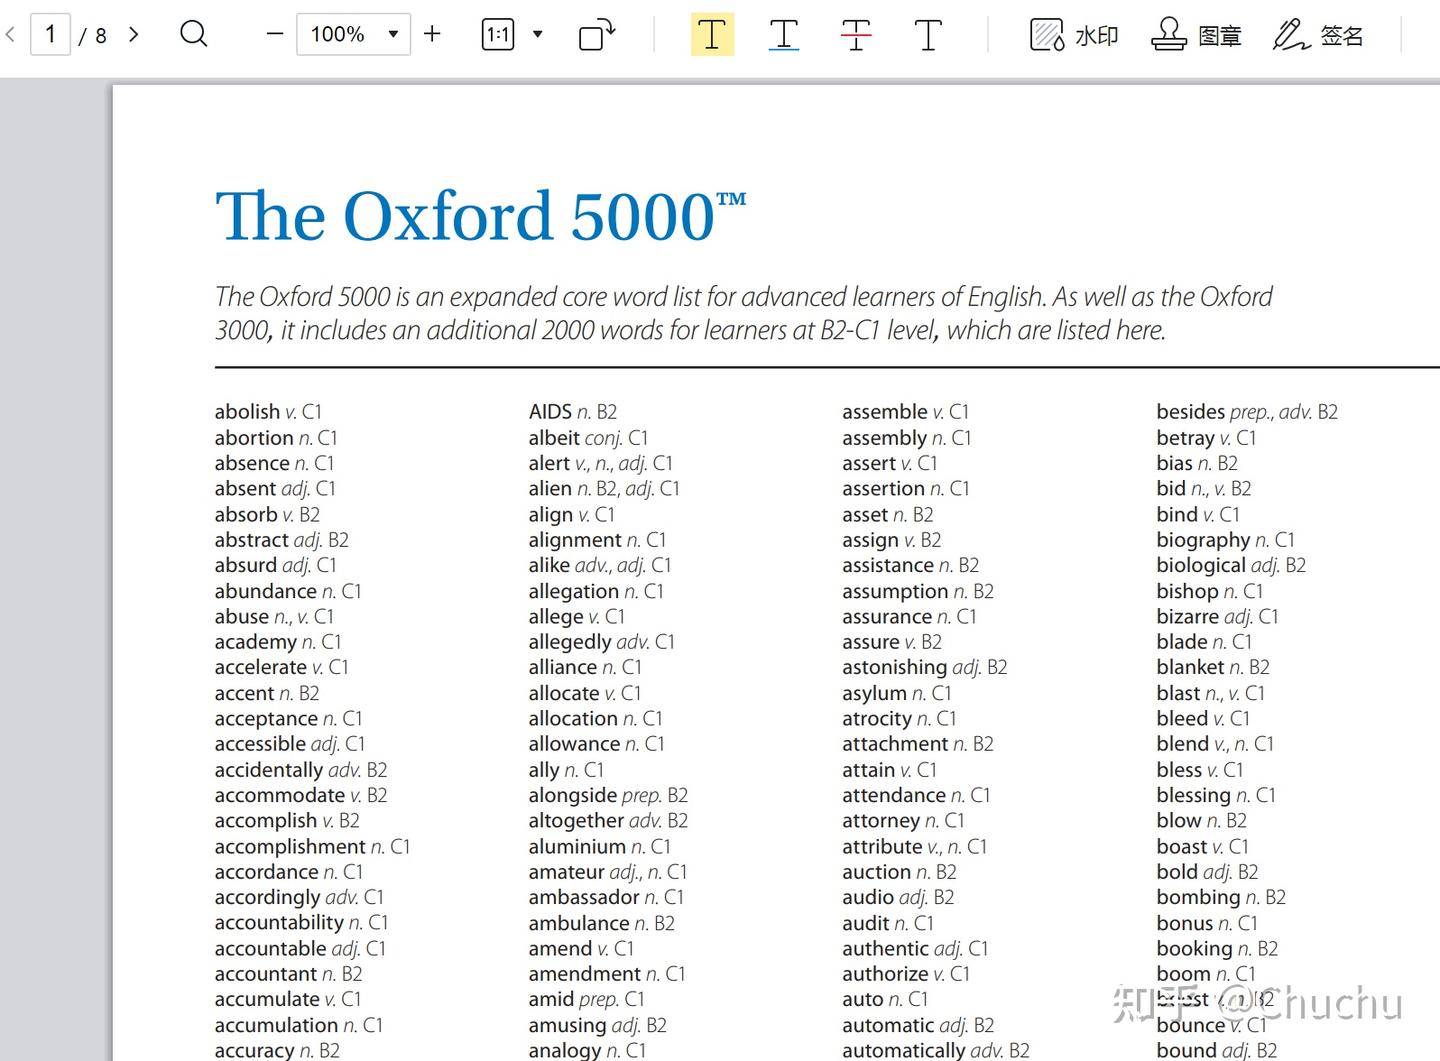Click the word "amendment"
1440x1061 pixels.
(585, 974)
